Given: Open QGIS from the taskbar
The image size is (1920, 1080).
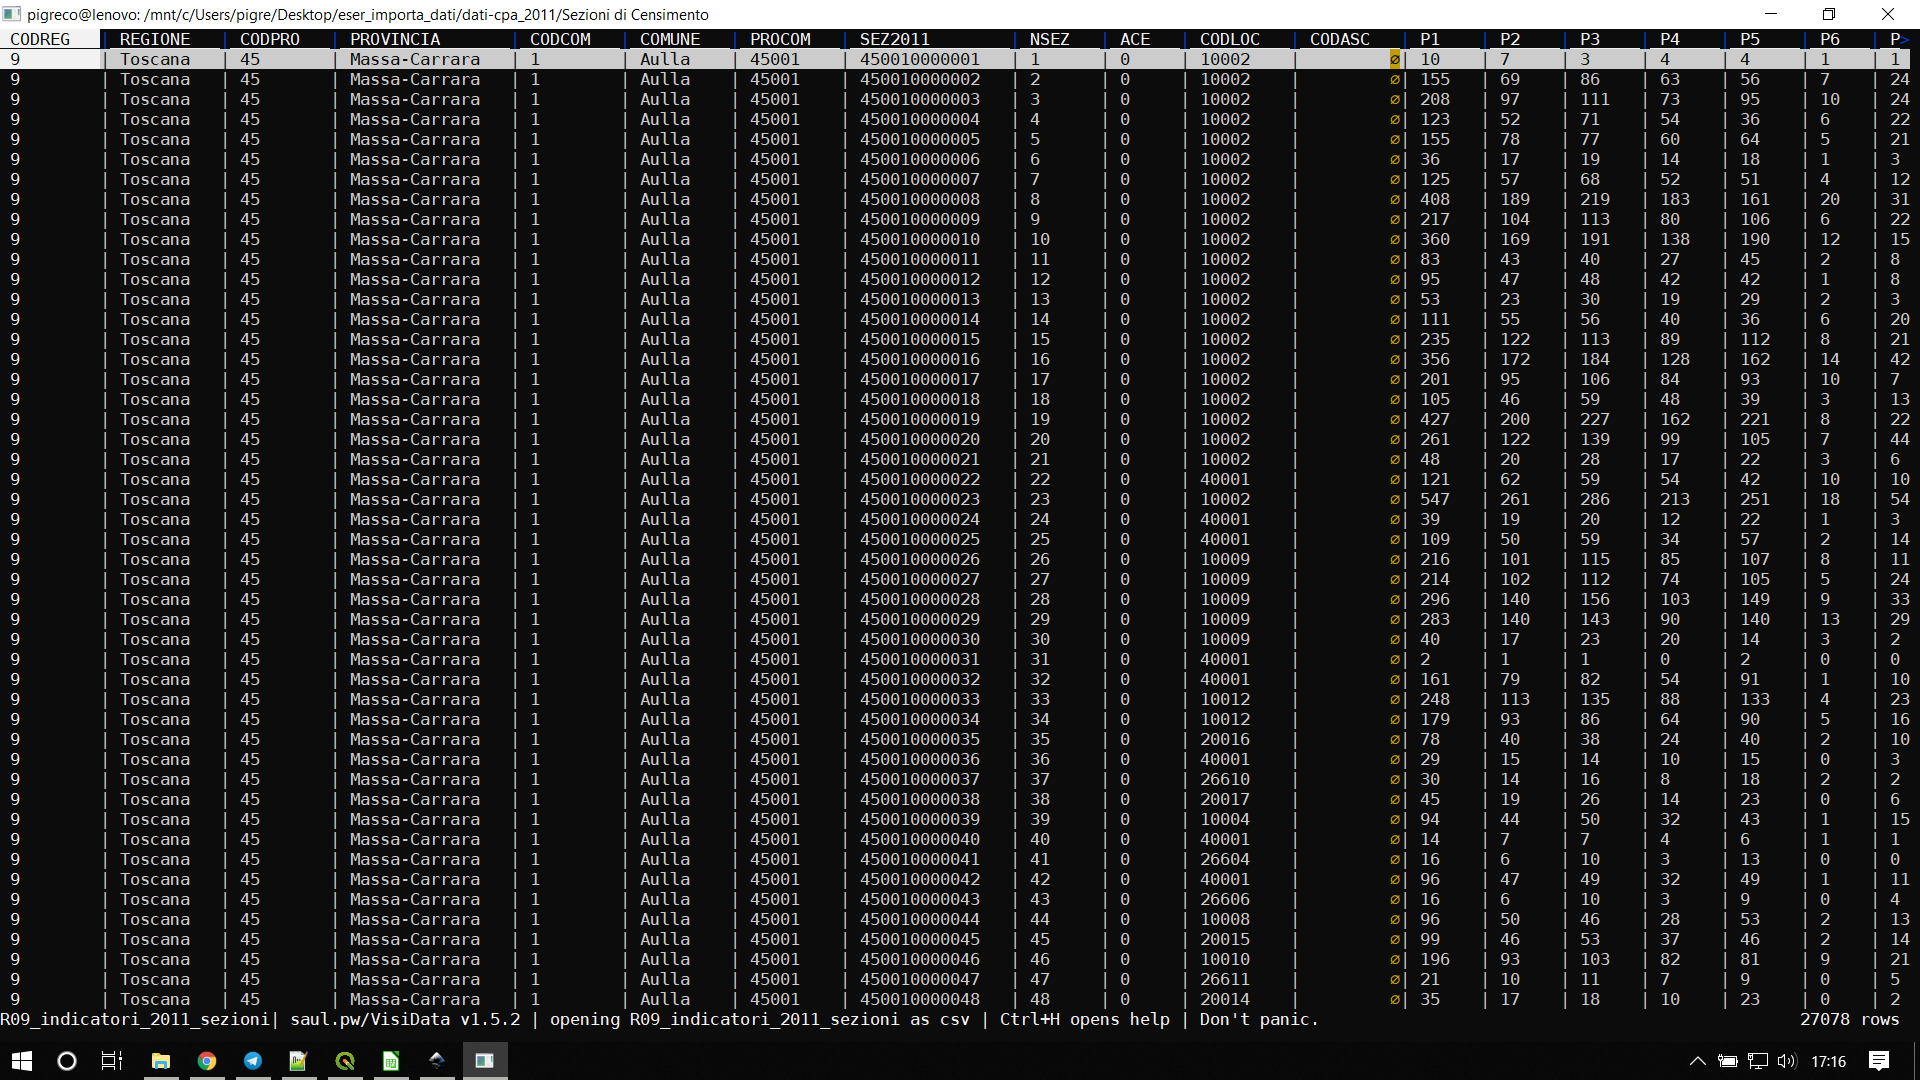Looking at the screenshot, I should tap(345, 1061).
